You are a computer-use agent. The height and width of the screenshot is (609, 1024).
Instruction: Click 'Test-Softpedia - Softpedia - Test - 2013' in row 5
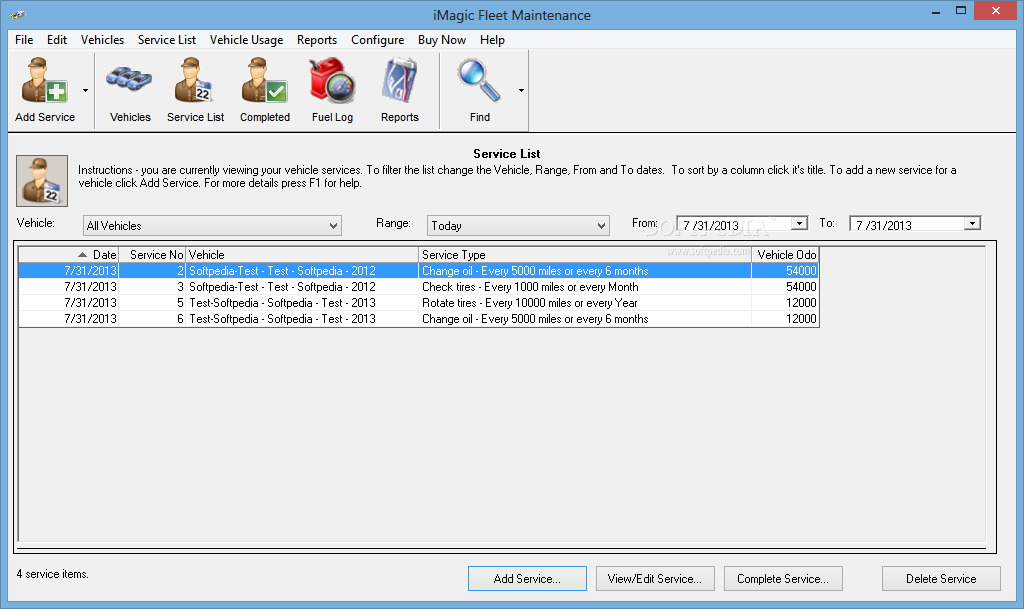282,303
